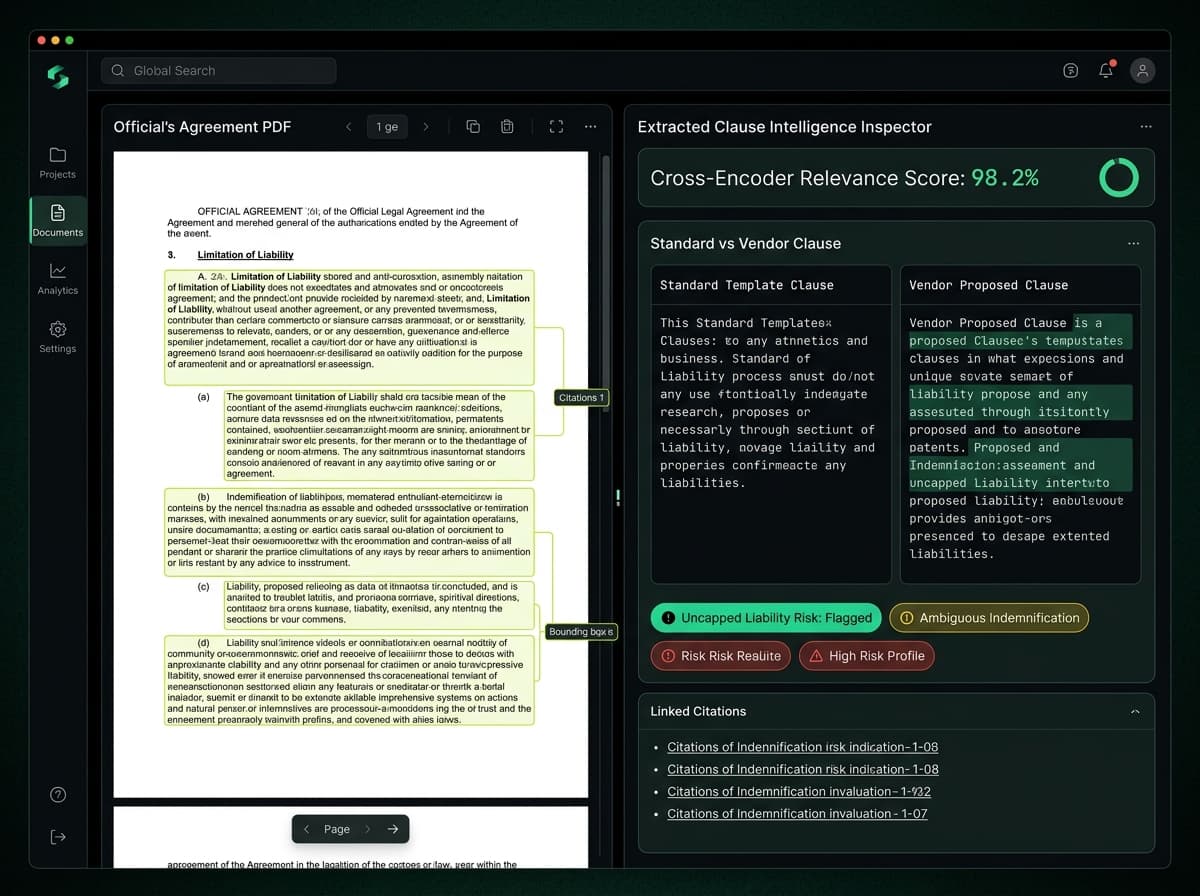Click the highlighted subclause (b) block
Image resolution: width=1200 pixels, height=896 pixels.
coord(349,533)
